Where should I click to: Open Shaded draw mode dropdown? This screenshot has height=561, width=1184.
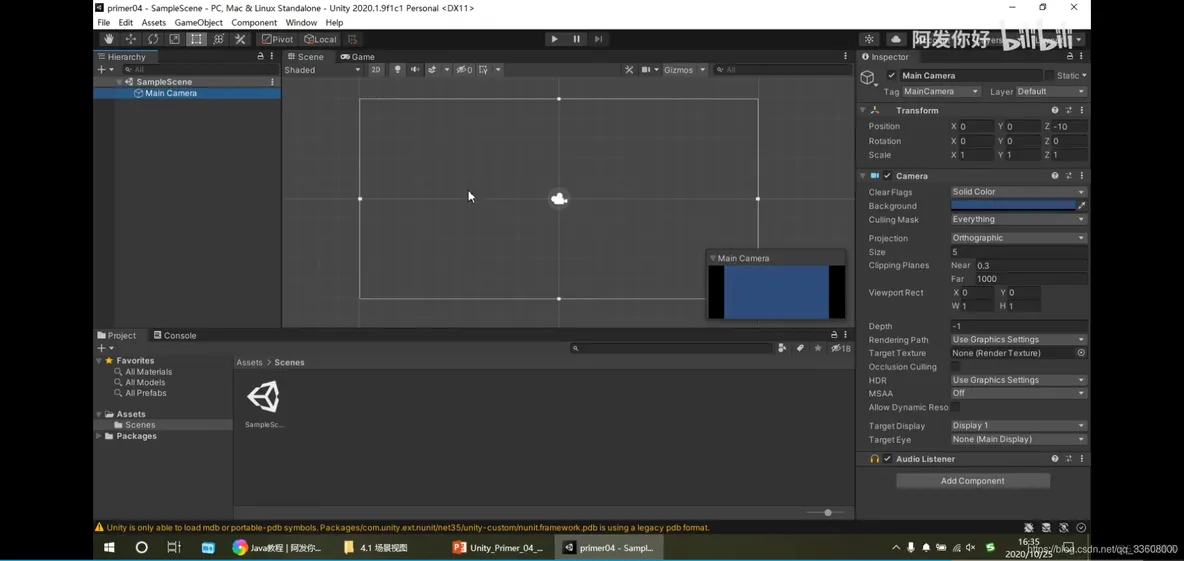pos(322,69)
